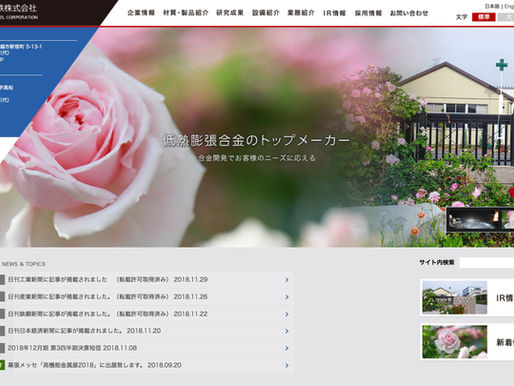Switch site language to 日本語

(x=492, y=6)
